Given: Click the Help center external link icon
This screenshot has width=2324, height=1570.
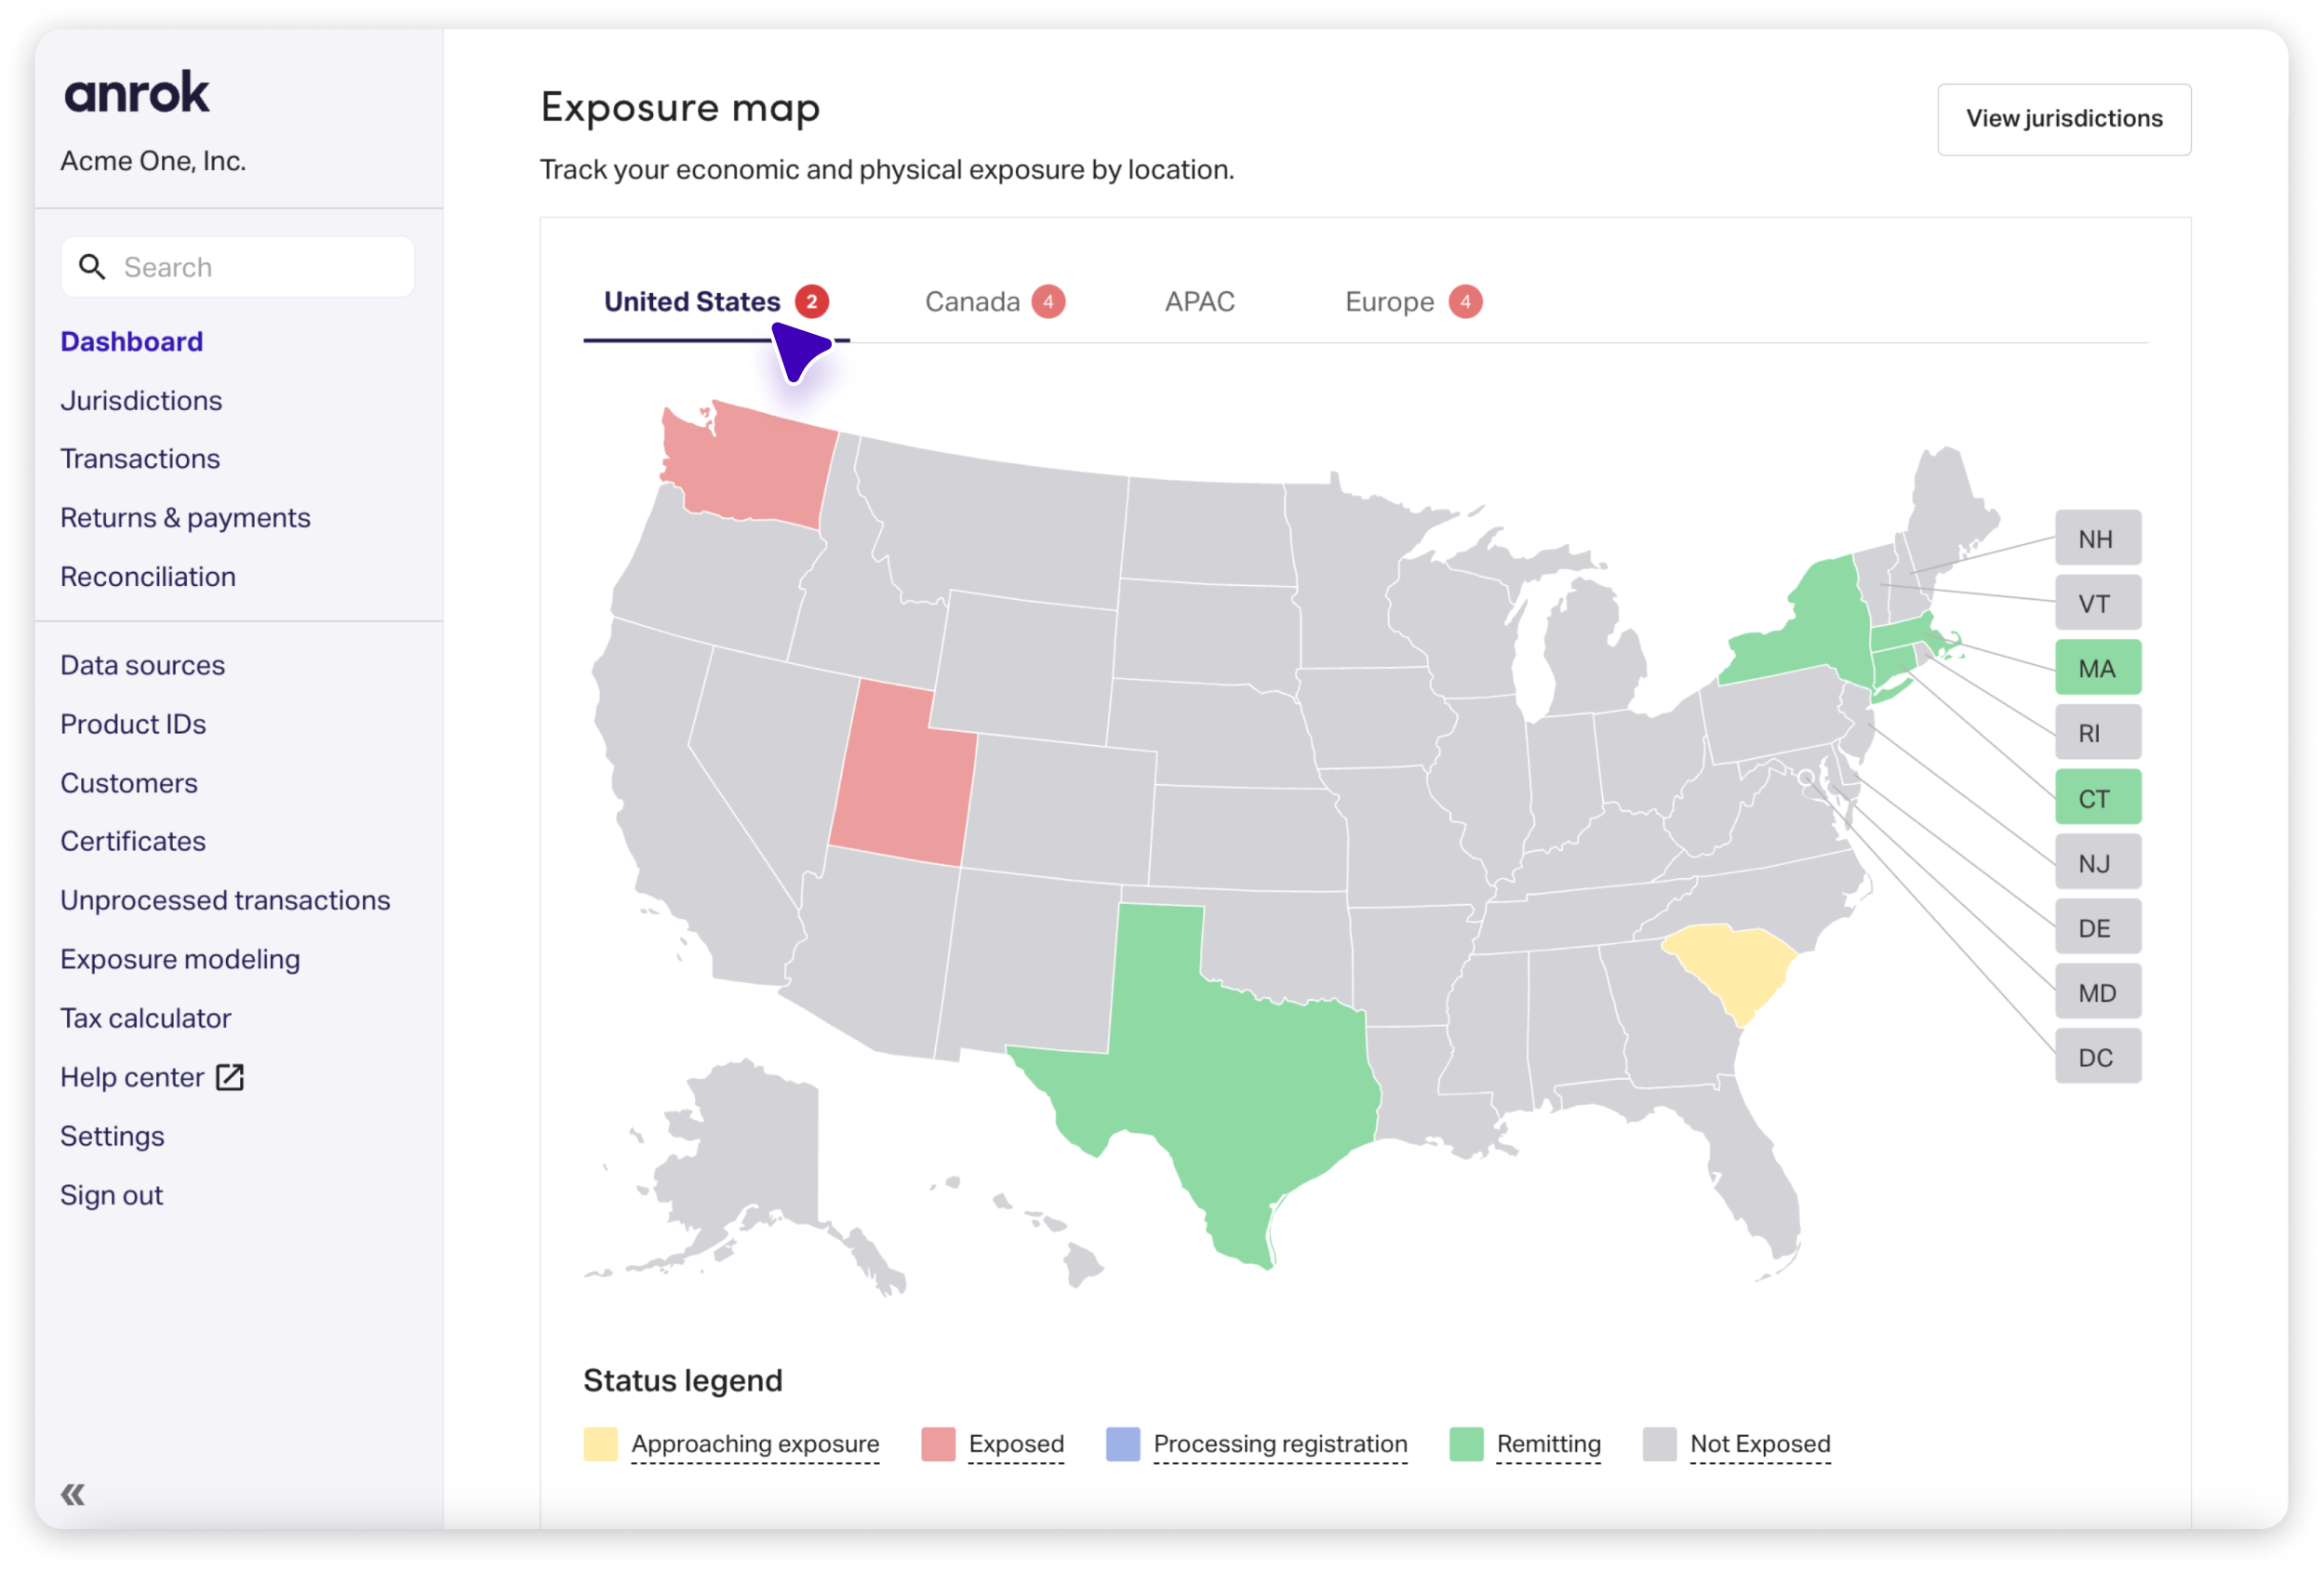Looking at the screenshot, I should pos(230,1077).
